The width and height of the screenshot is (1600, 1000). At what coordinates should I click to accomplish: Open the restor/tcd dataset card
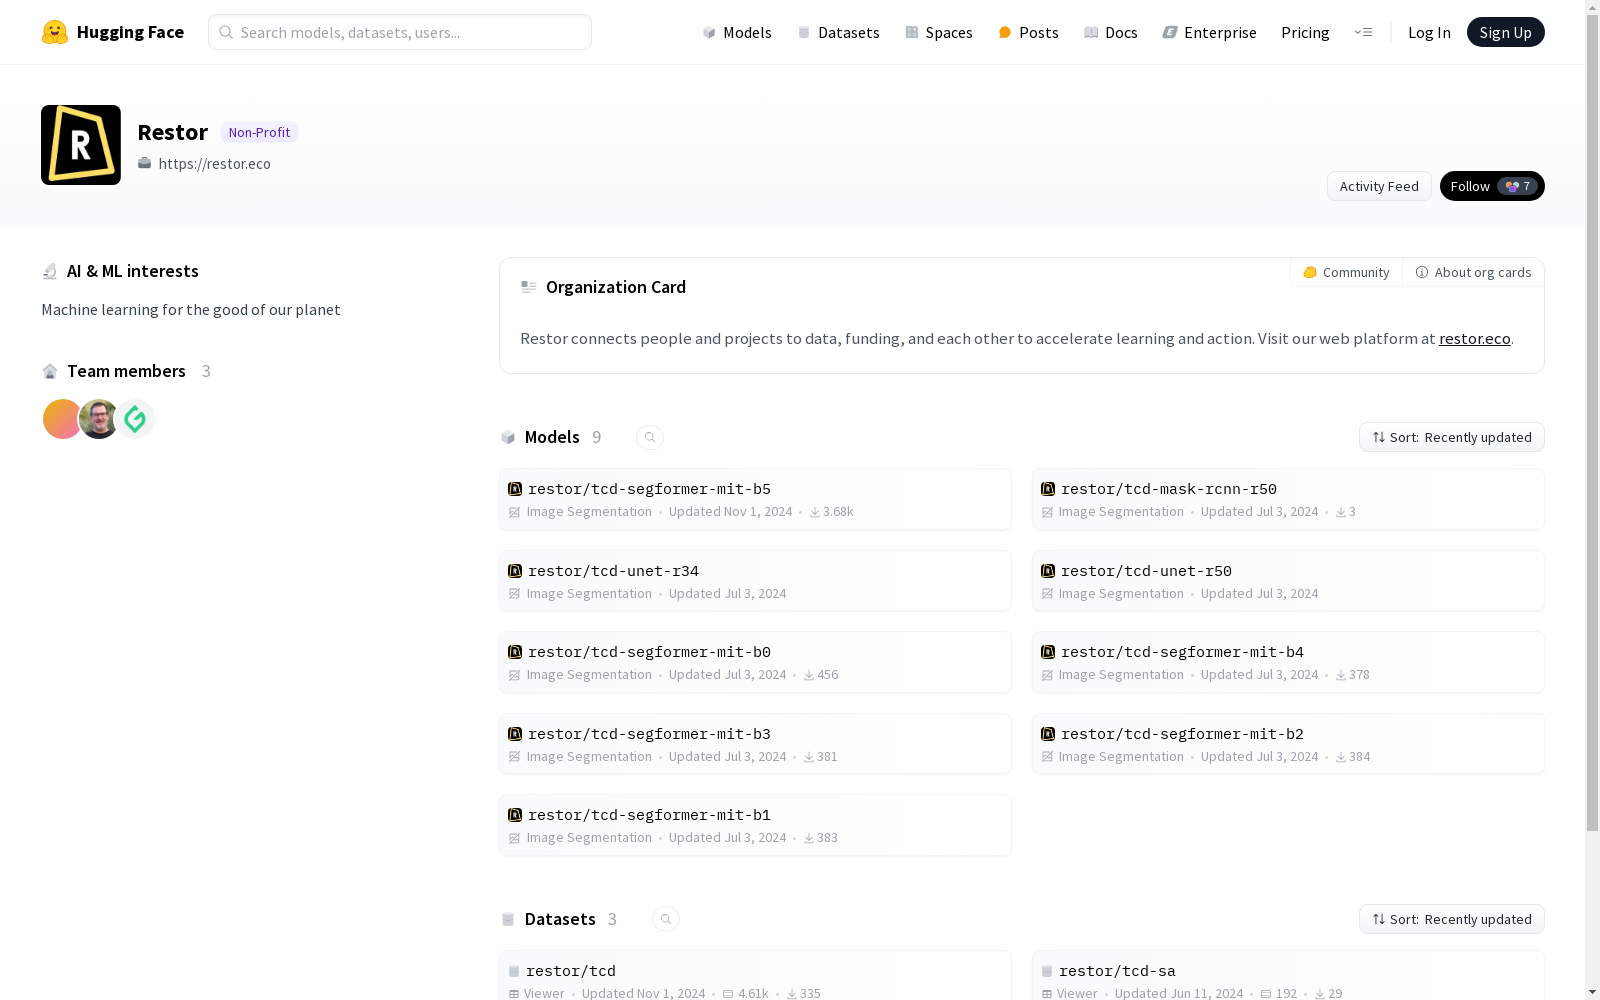(755, 976)
